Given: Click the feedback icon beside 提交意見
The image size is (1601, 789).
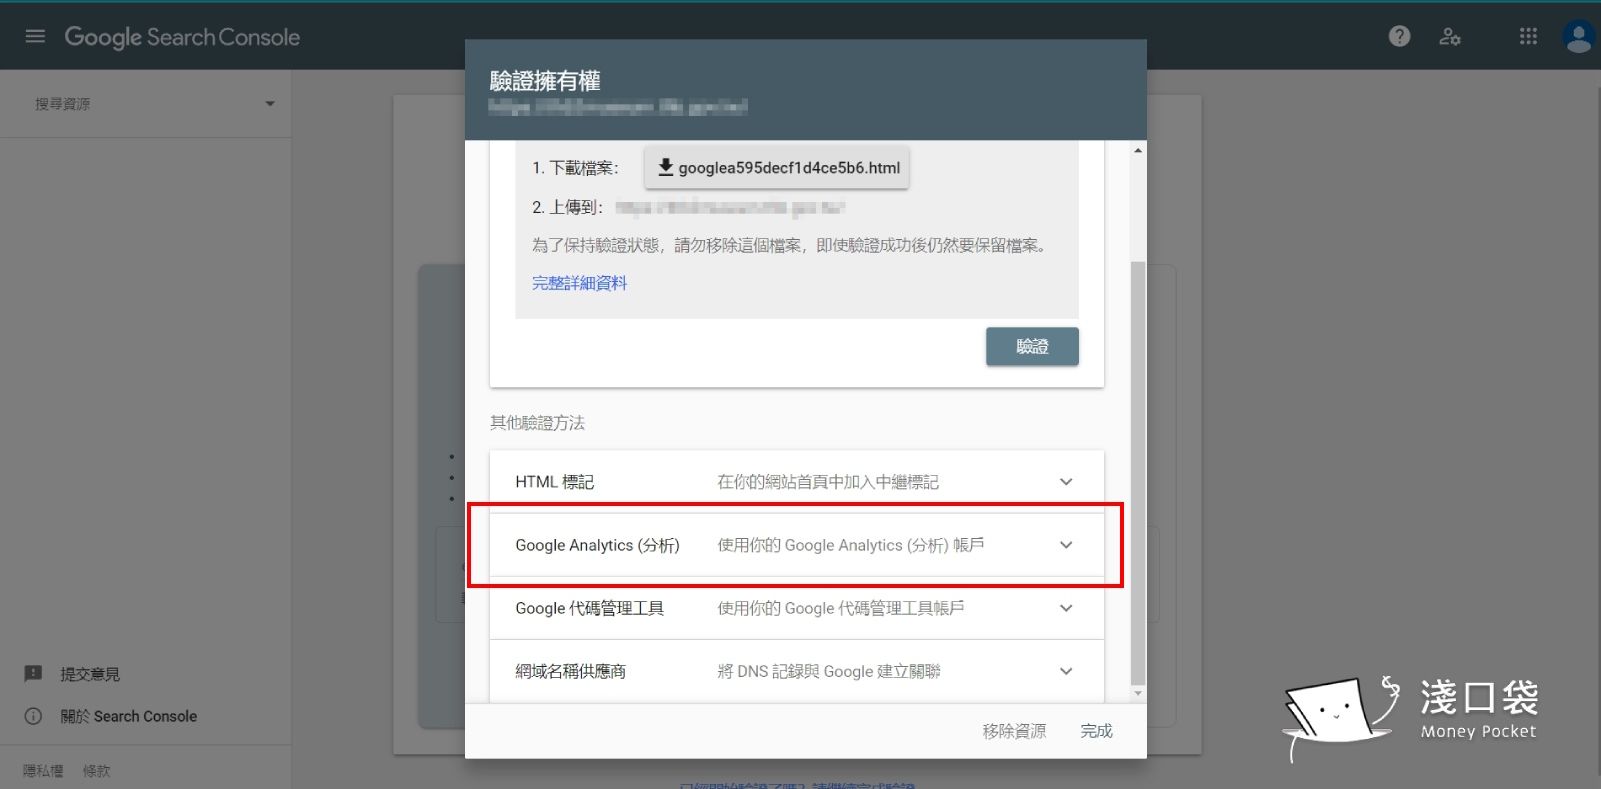Looking at the screenshot, I should (33, 673).
